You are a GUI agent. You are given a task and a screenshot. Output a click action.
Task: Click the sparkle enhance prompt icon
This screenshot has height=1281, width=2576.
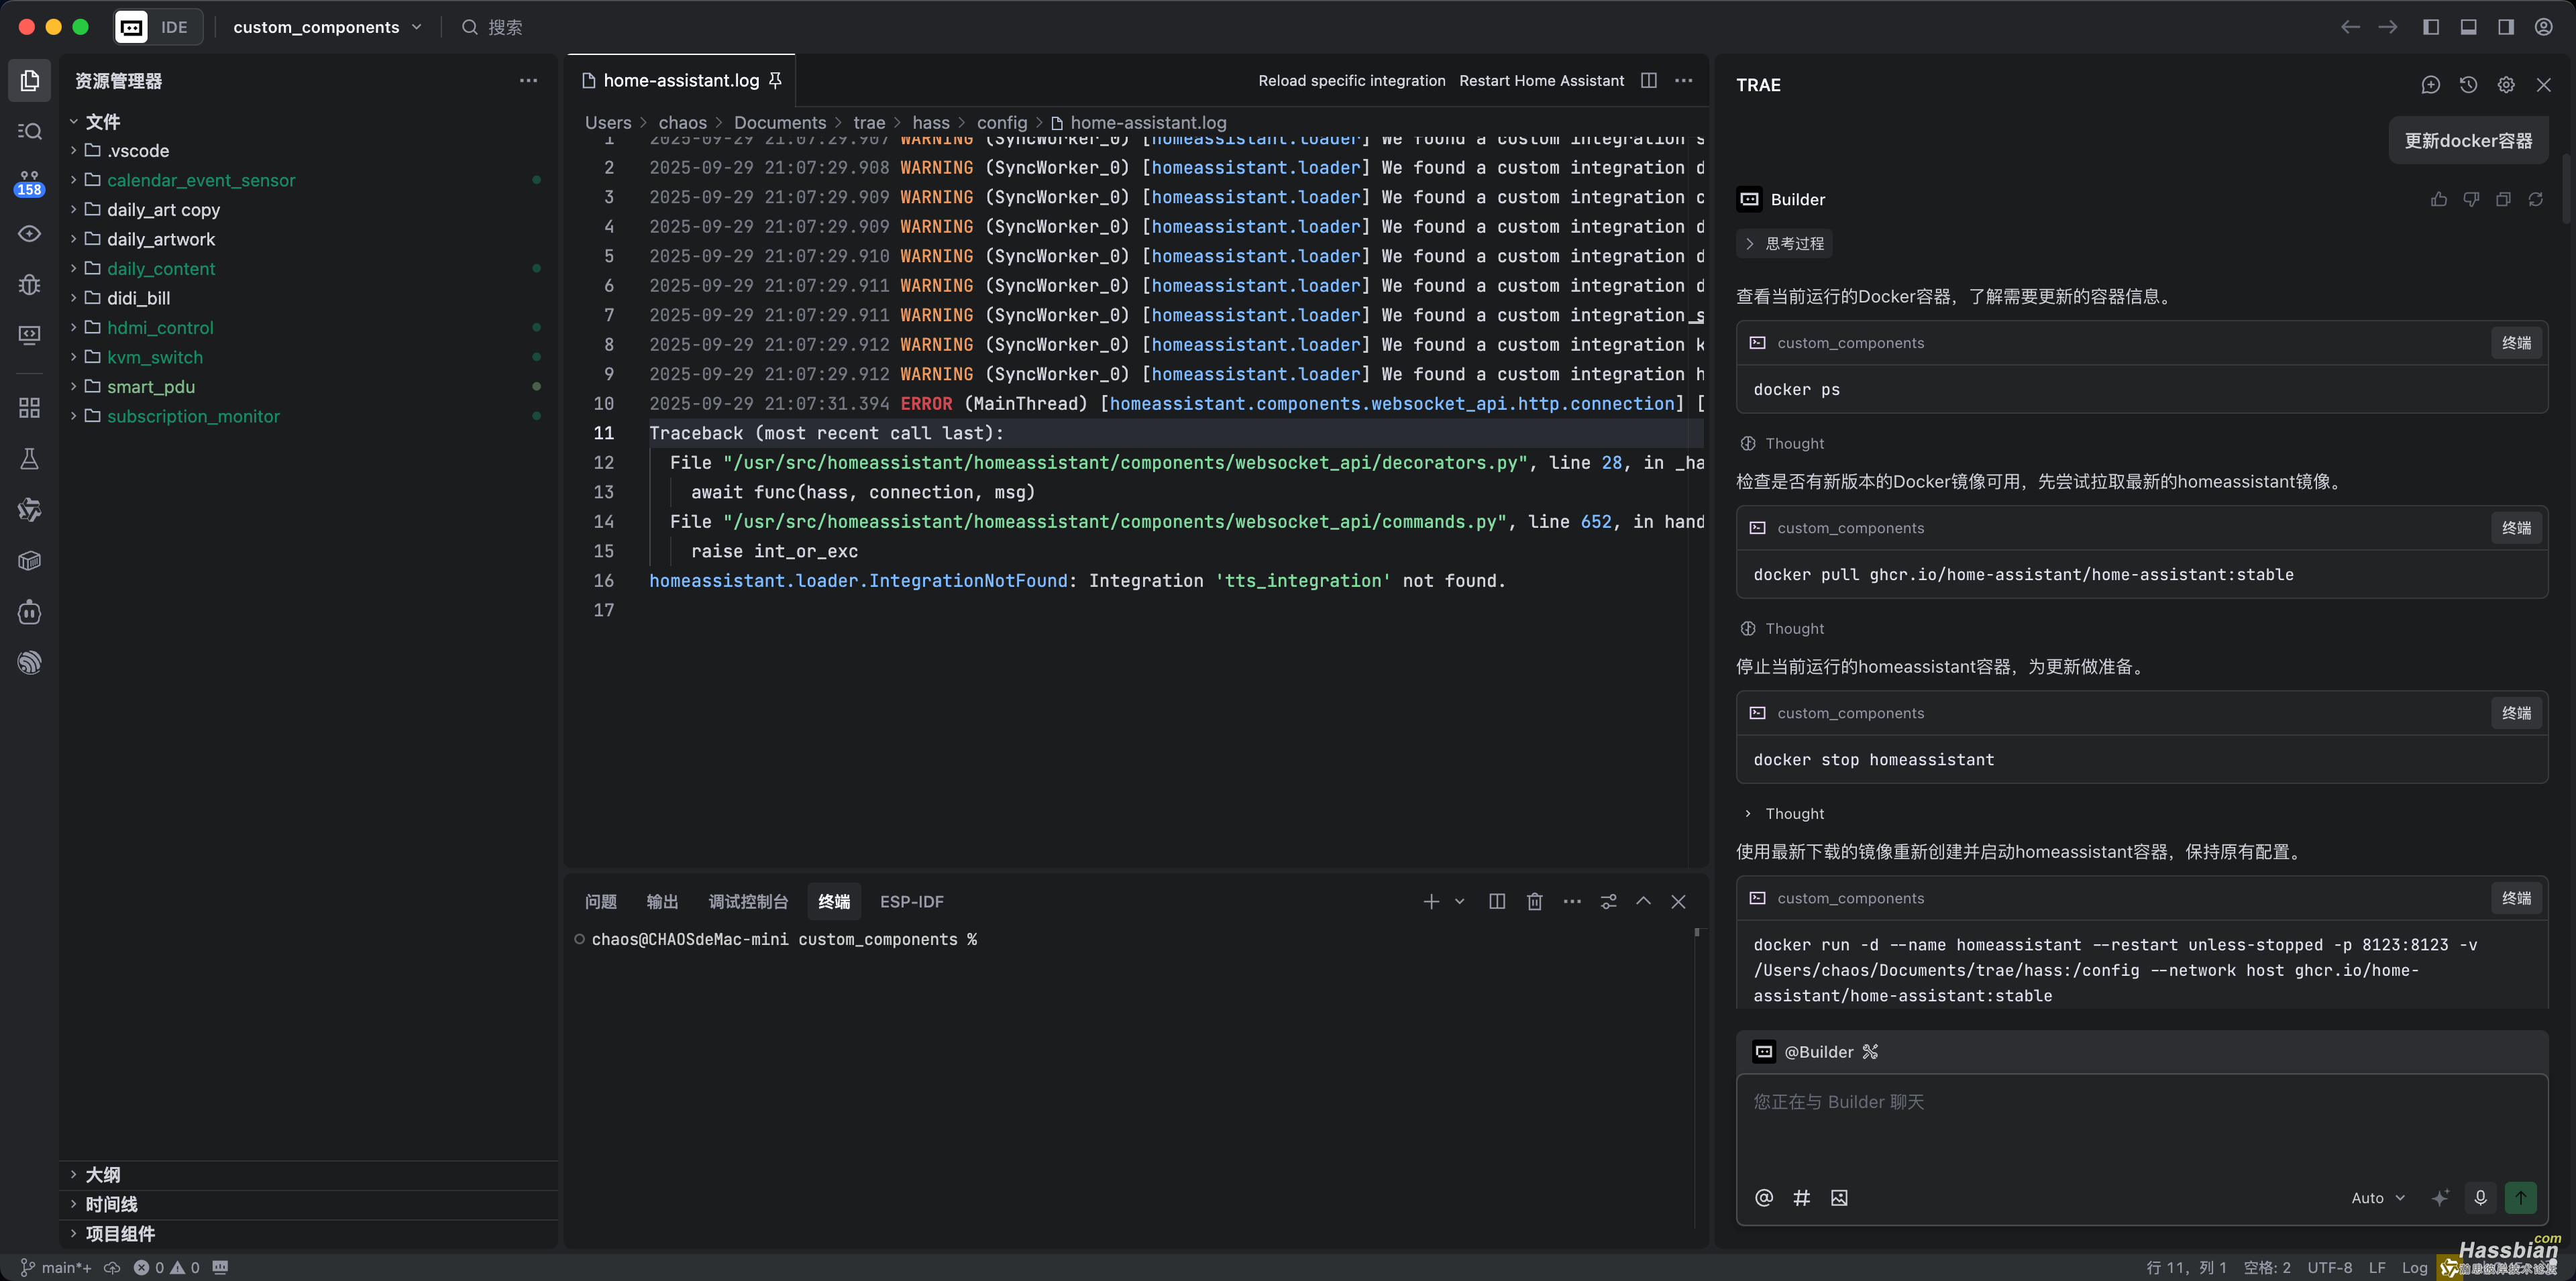click(2440, 1197)
